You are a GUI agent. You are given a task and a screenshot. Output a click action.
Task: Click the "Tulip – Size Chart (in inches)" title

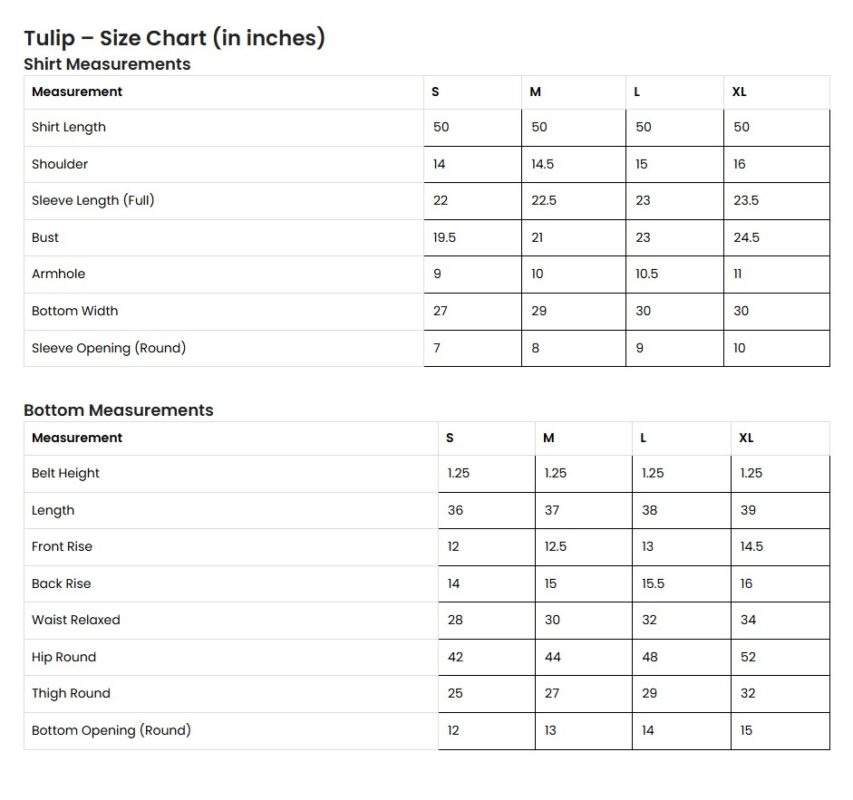pos(174,38)
